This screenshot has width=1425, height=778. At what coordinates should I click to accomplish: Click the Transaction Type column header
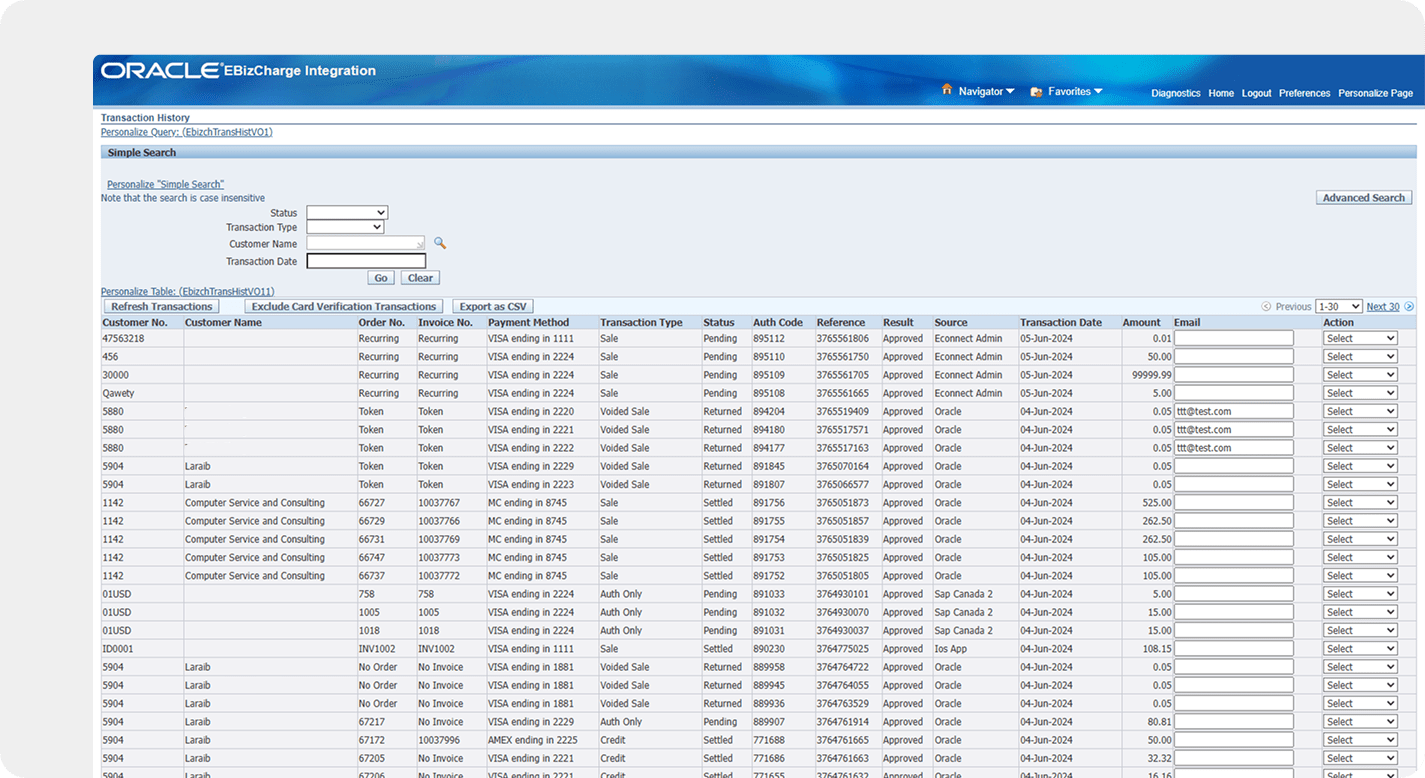coord(641,323)
